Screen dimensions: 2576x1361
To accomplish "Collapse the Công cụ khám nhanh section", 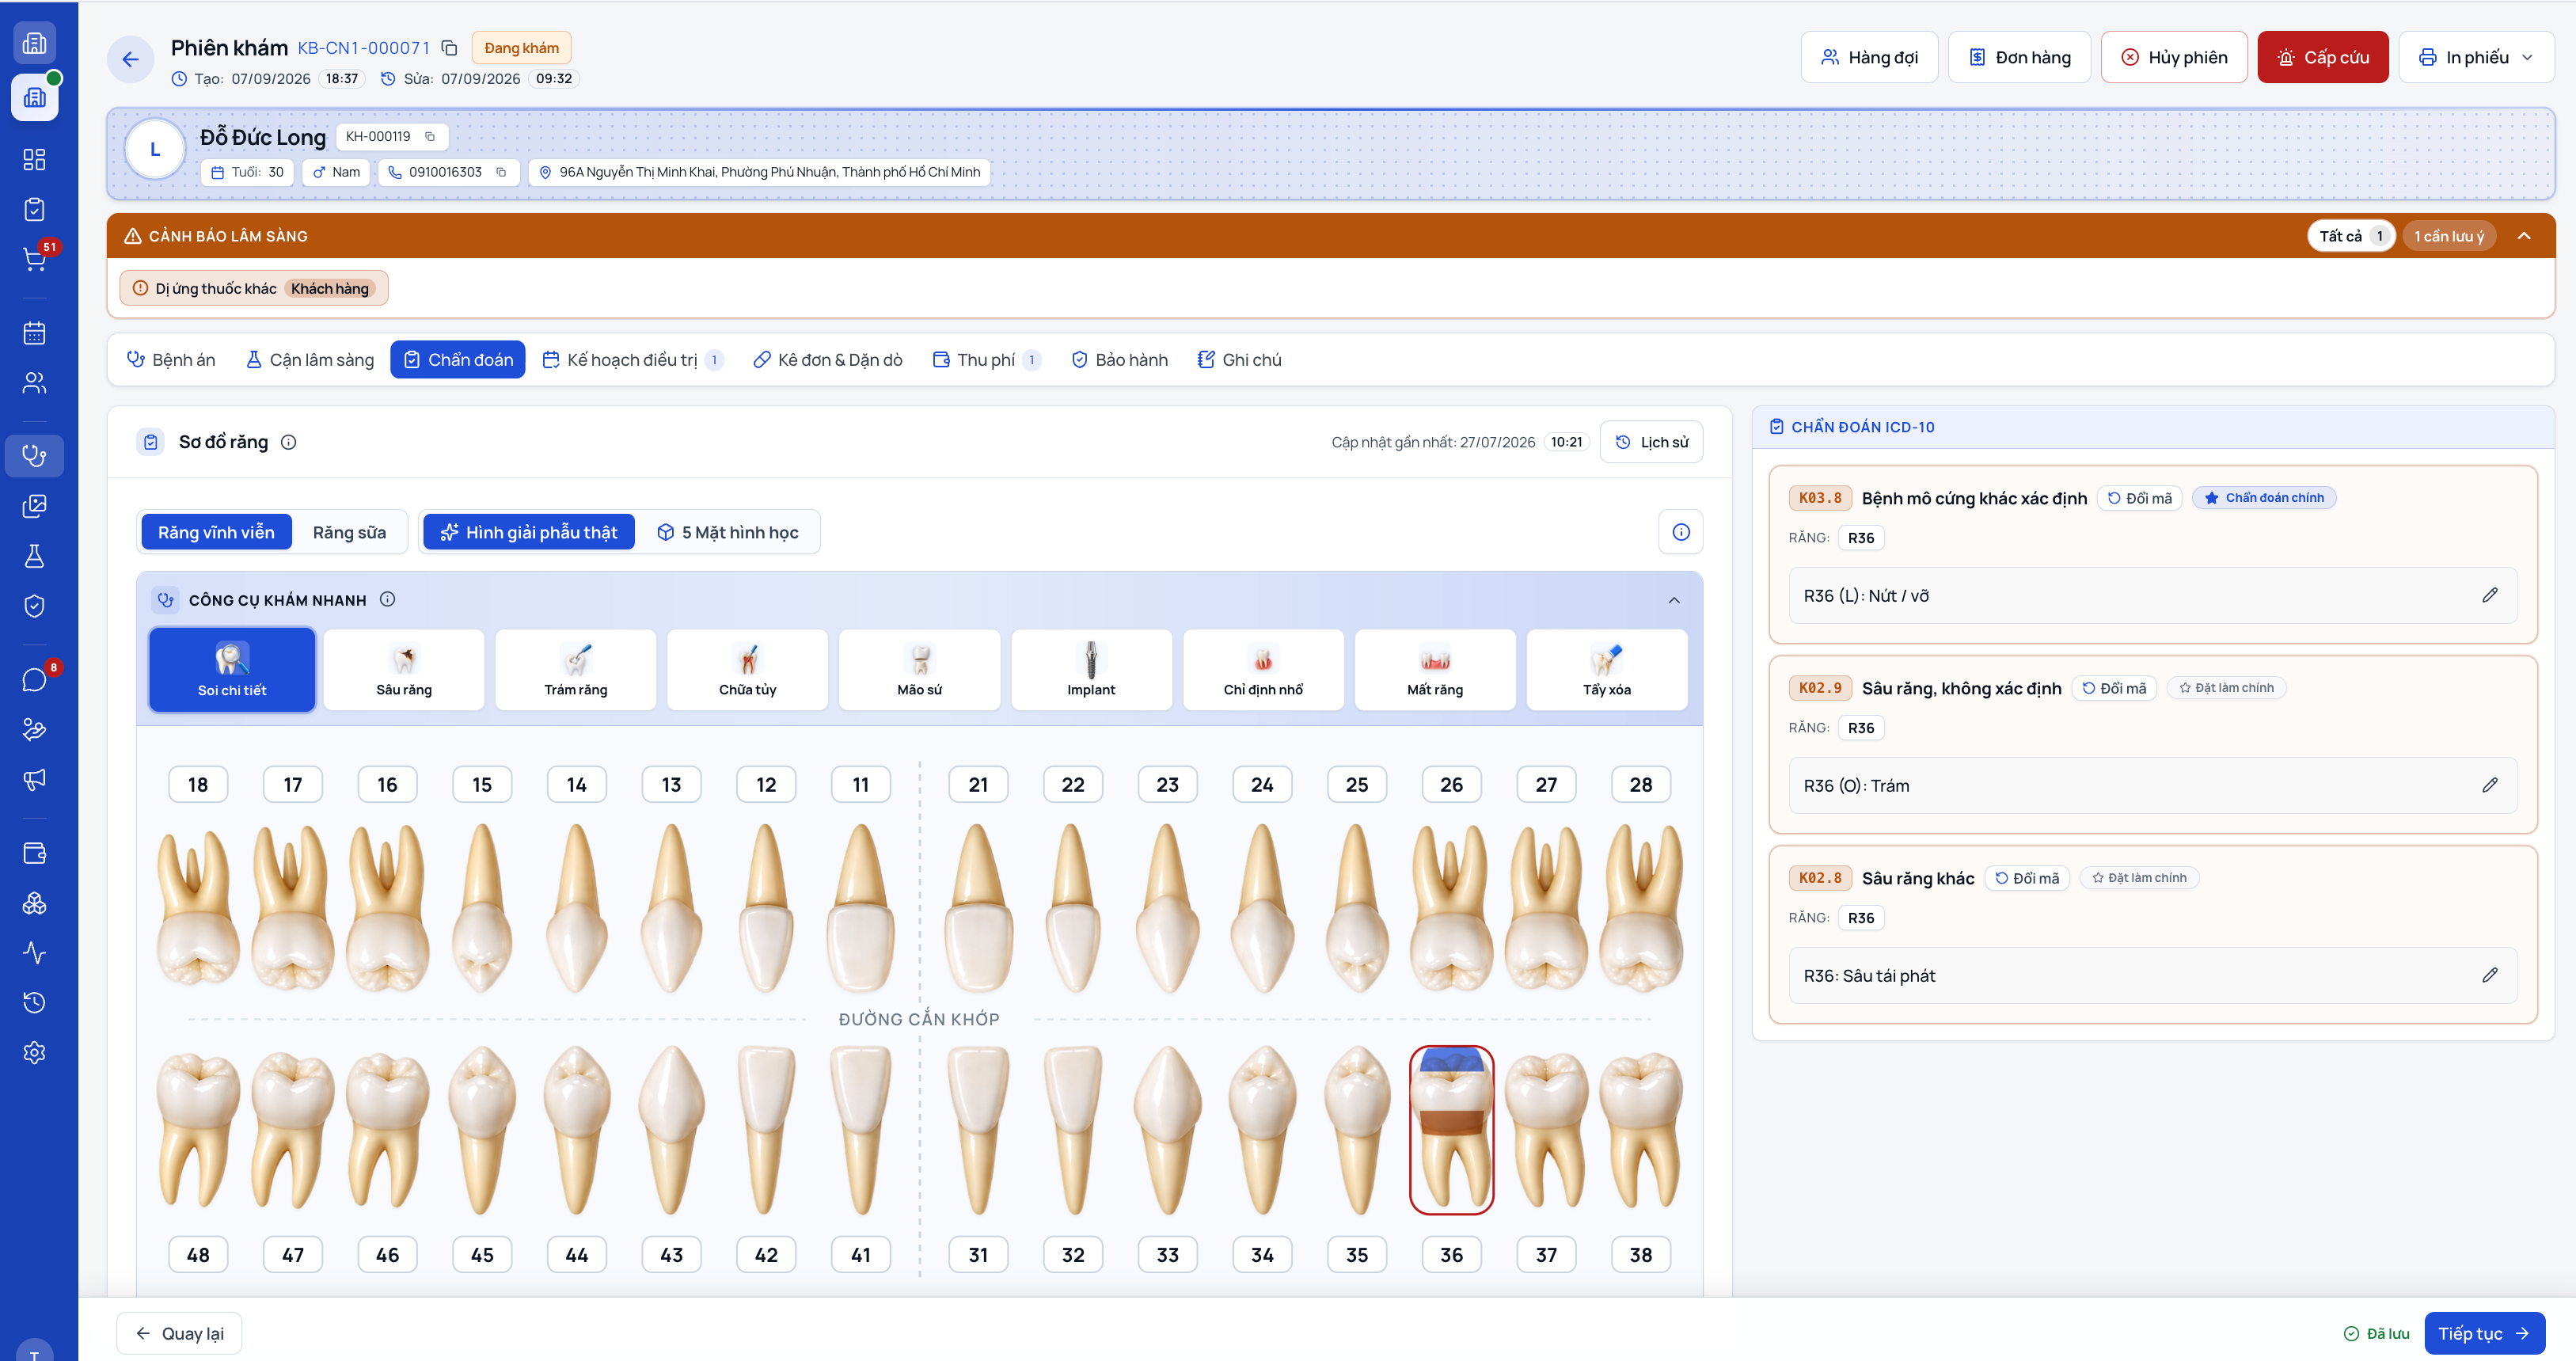I will (1674, 600).
